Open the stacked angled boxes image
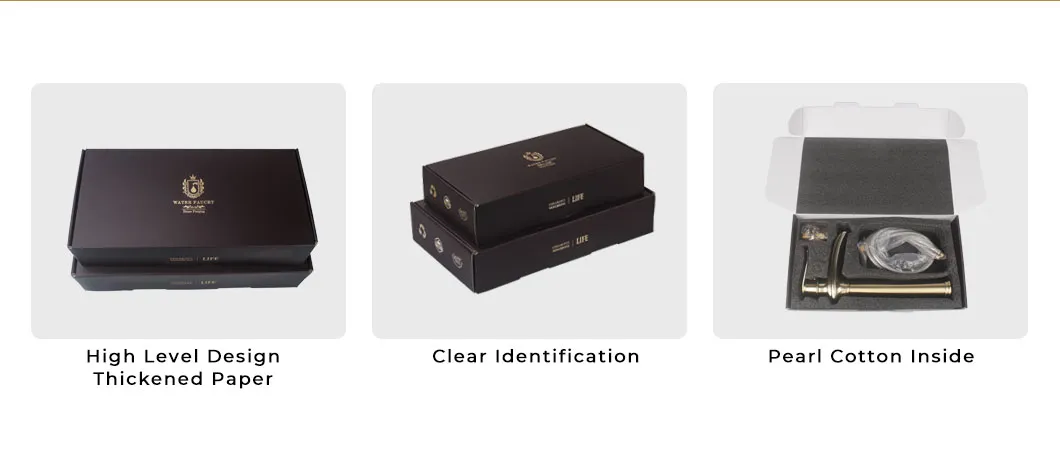 (x=529, y=210)
